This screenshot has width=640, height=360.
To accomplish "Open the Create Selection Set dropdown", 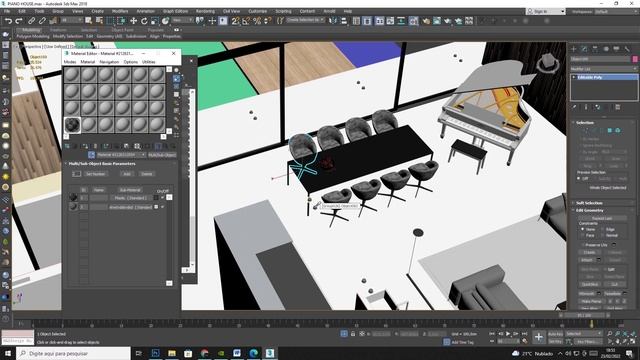I will pos(305,20).
